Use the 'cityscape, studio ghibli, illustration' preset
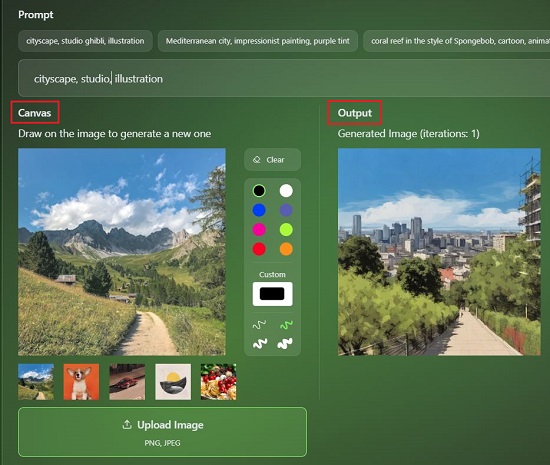The height and width of the screenshot is (465, 550). click(x=85, y=41)
